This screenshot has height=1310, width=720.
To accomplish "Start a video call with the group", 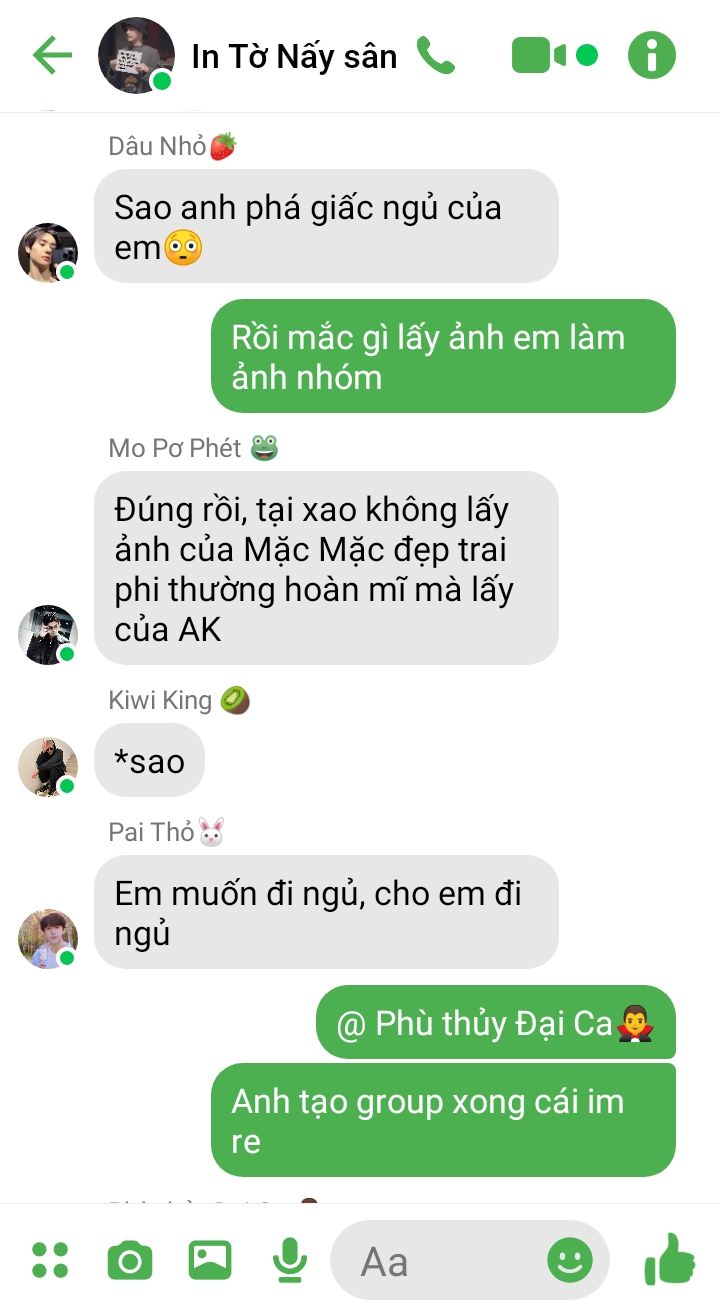I will point(539,55).
